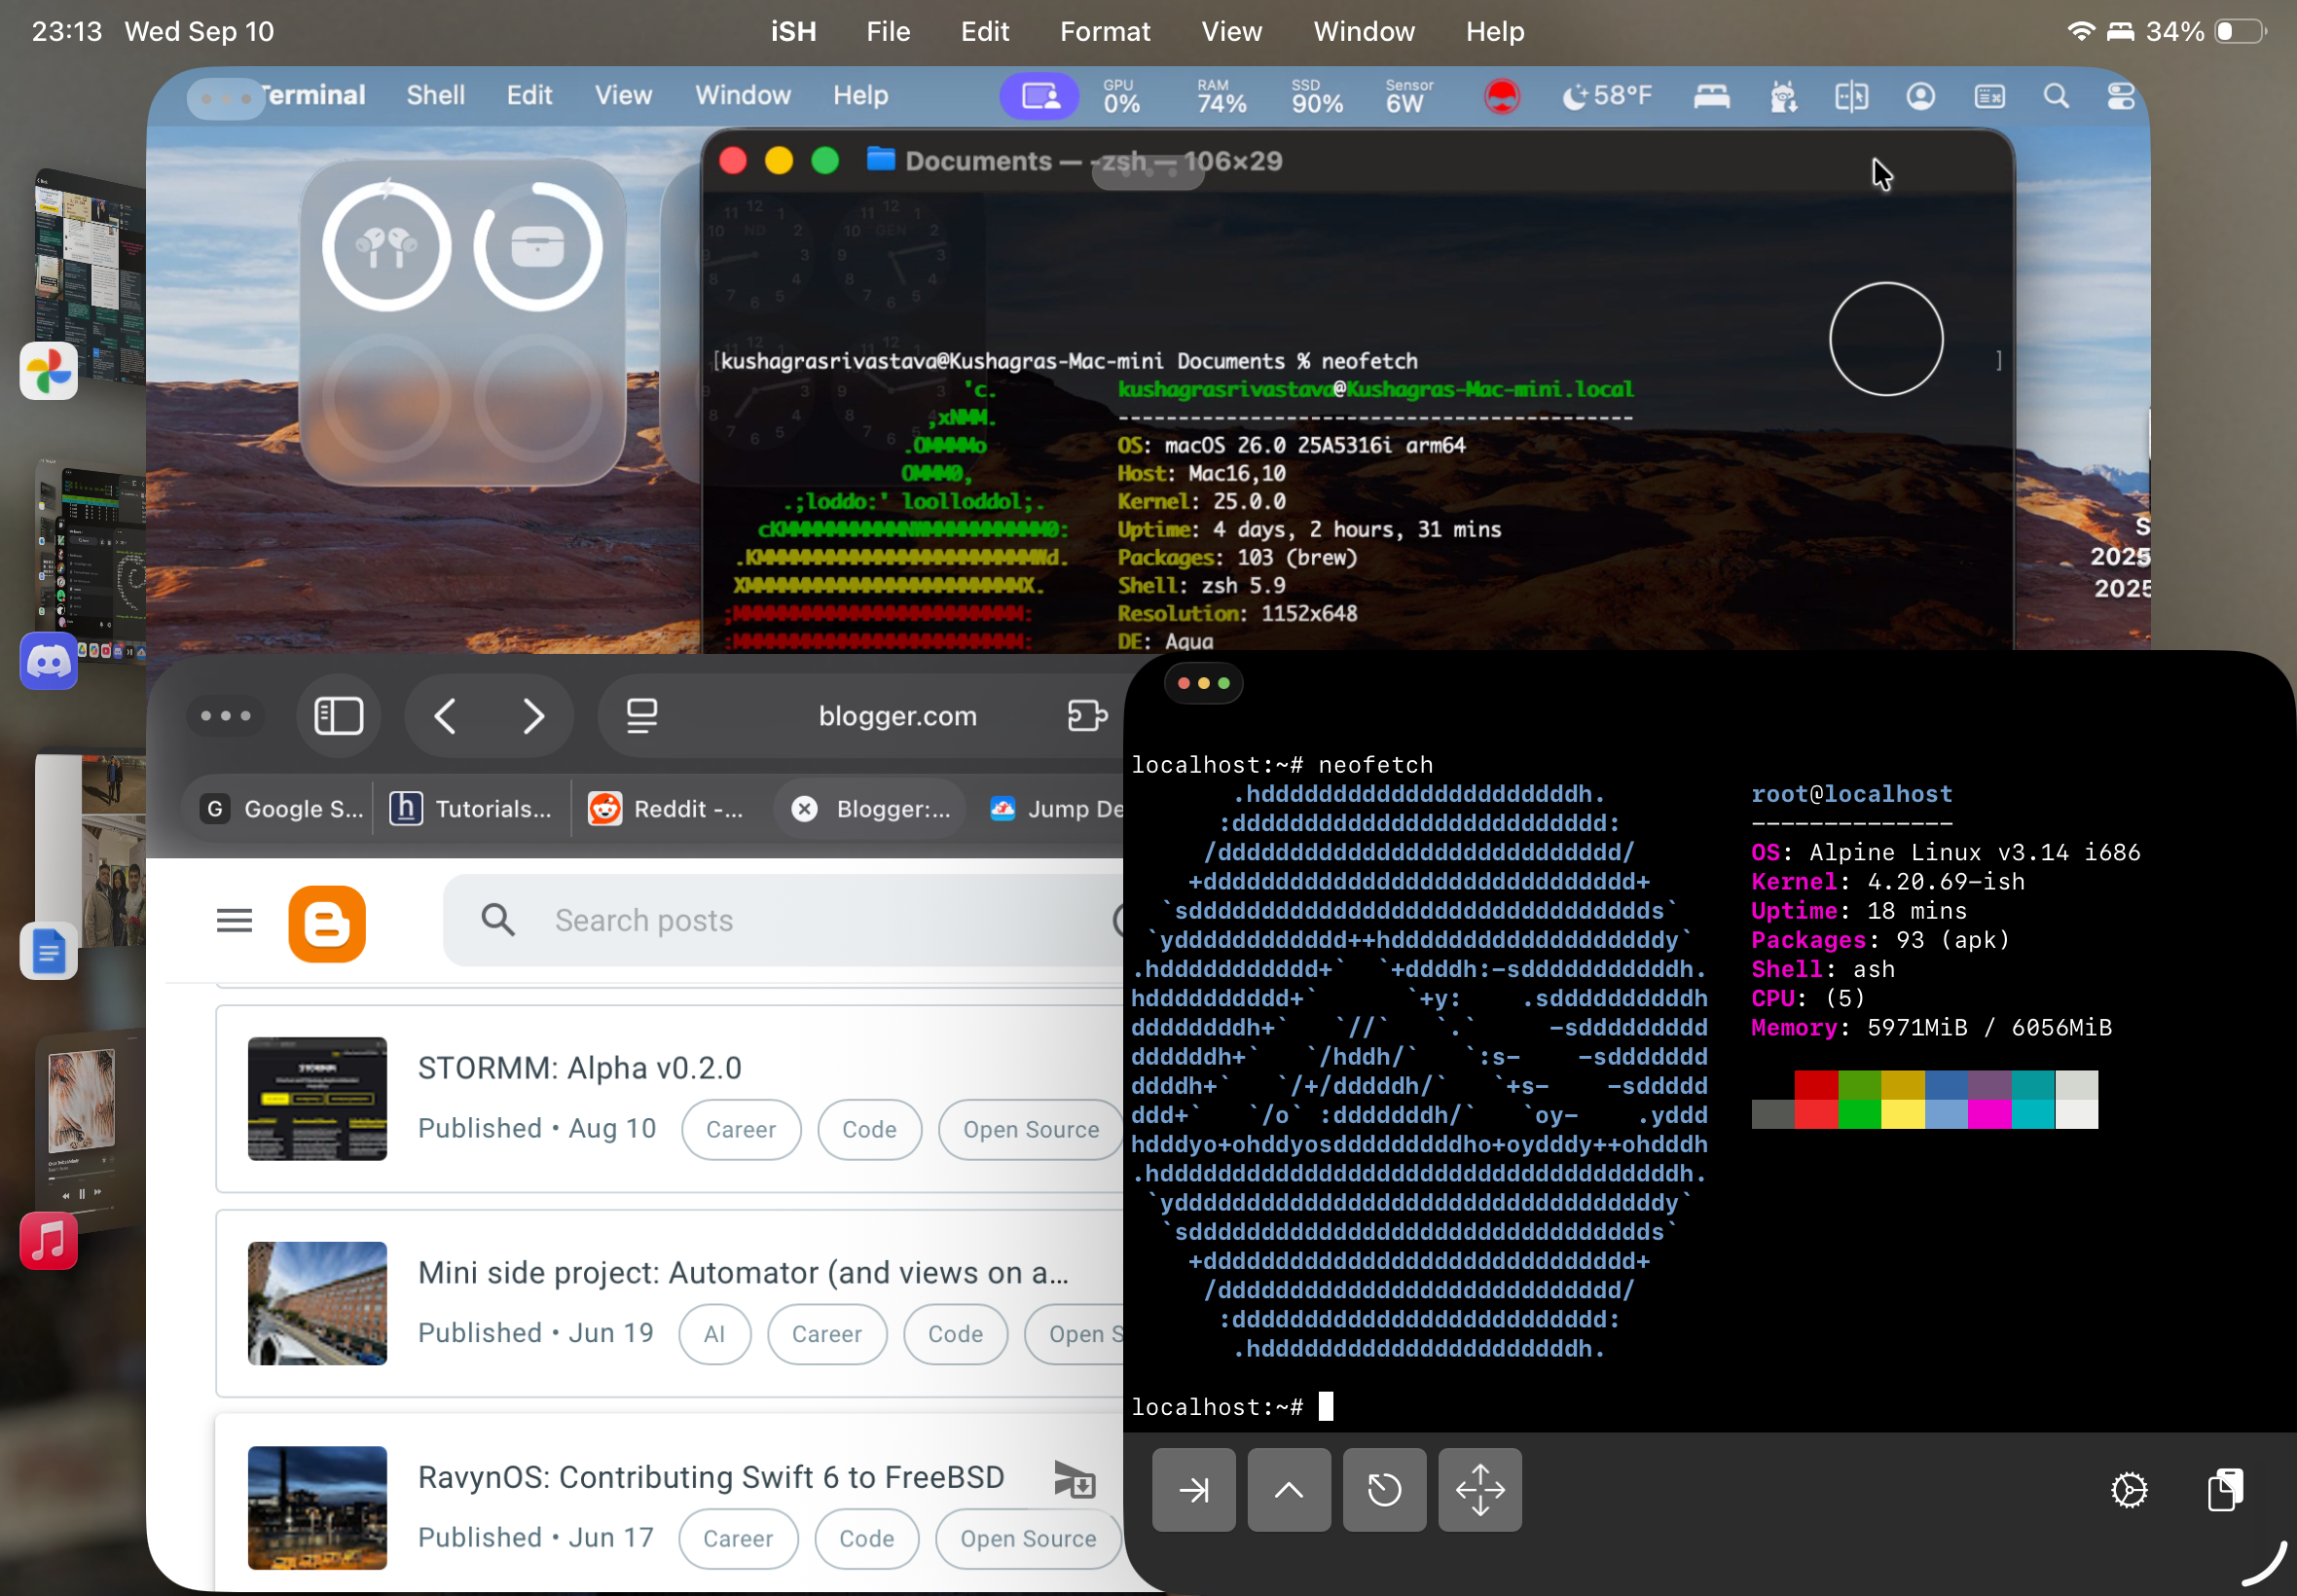Open the Format menu in menu bar
This screenshot has width=2297, height=1596.
pos(1104,32)
